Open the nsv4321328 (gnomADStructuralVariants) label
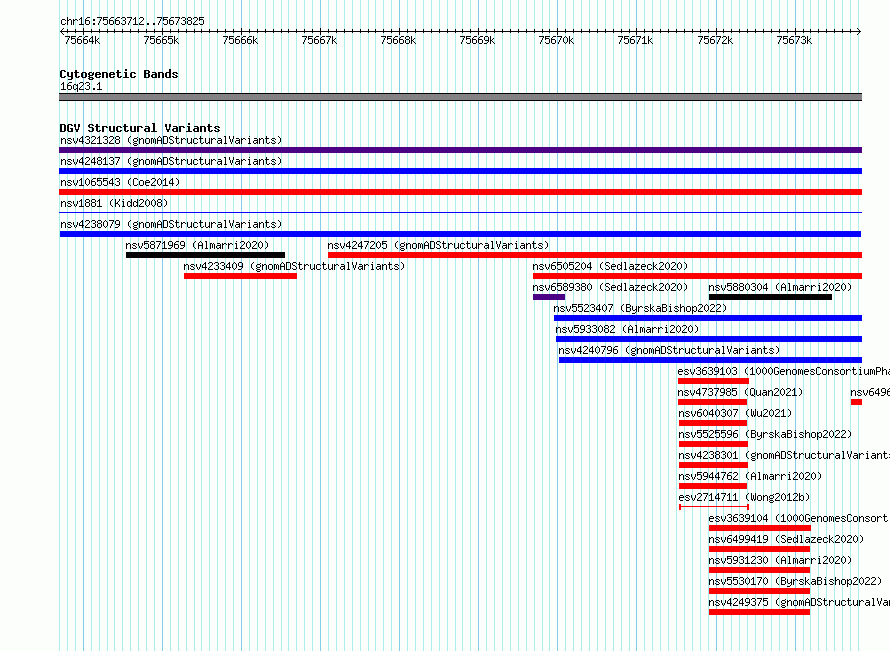 point(171,140)
